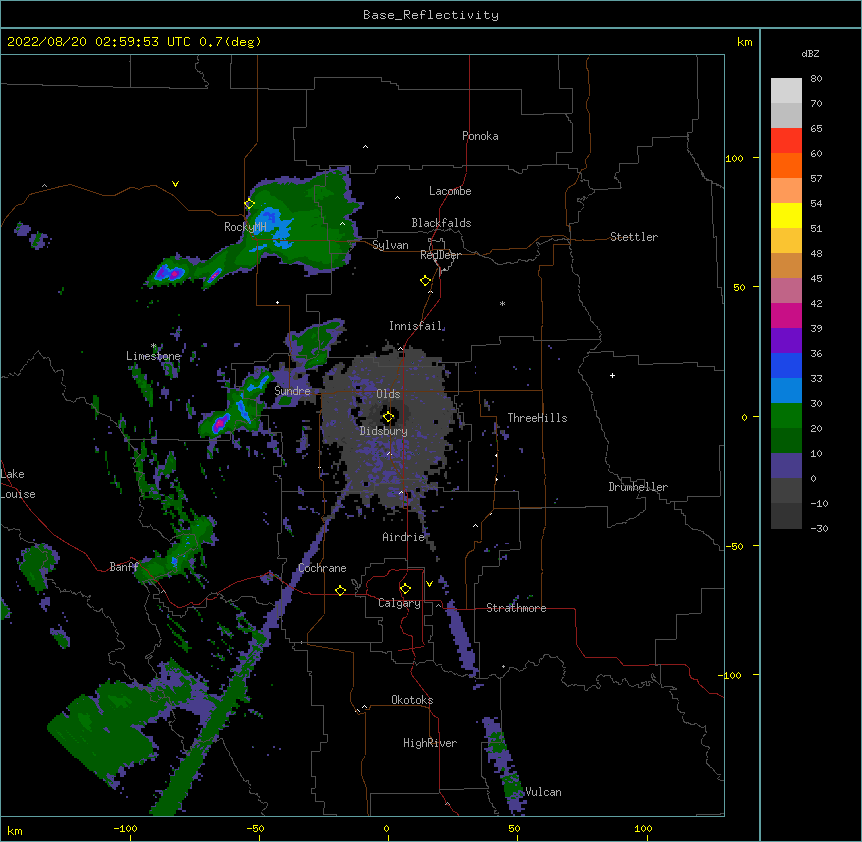Click the 54 dBZ yellow legend swatch
This screenshot has width=862, height=842.
pyautogui.click(x=786, y=215)
